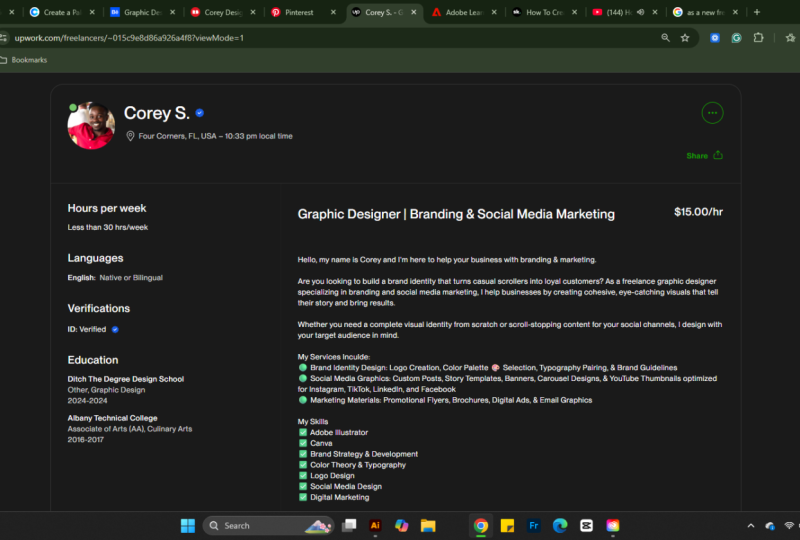This screenshot has height=540, width=800.
Task: Click the blue extension icon beside bookmark star
Action: pos(715,38)
